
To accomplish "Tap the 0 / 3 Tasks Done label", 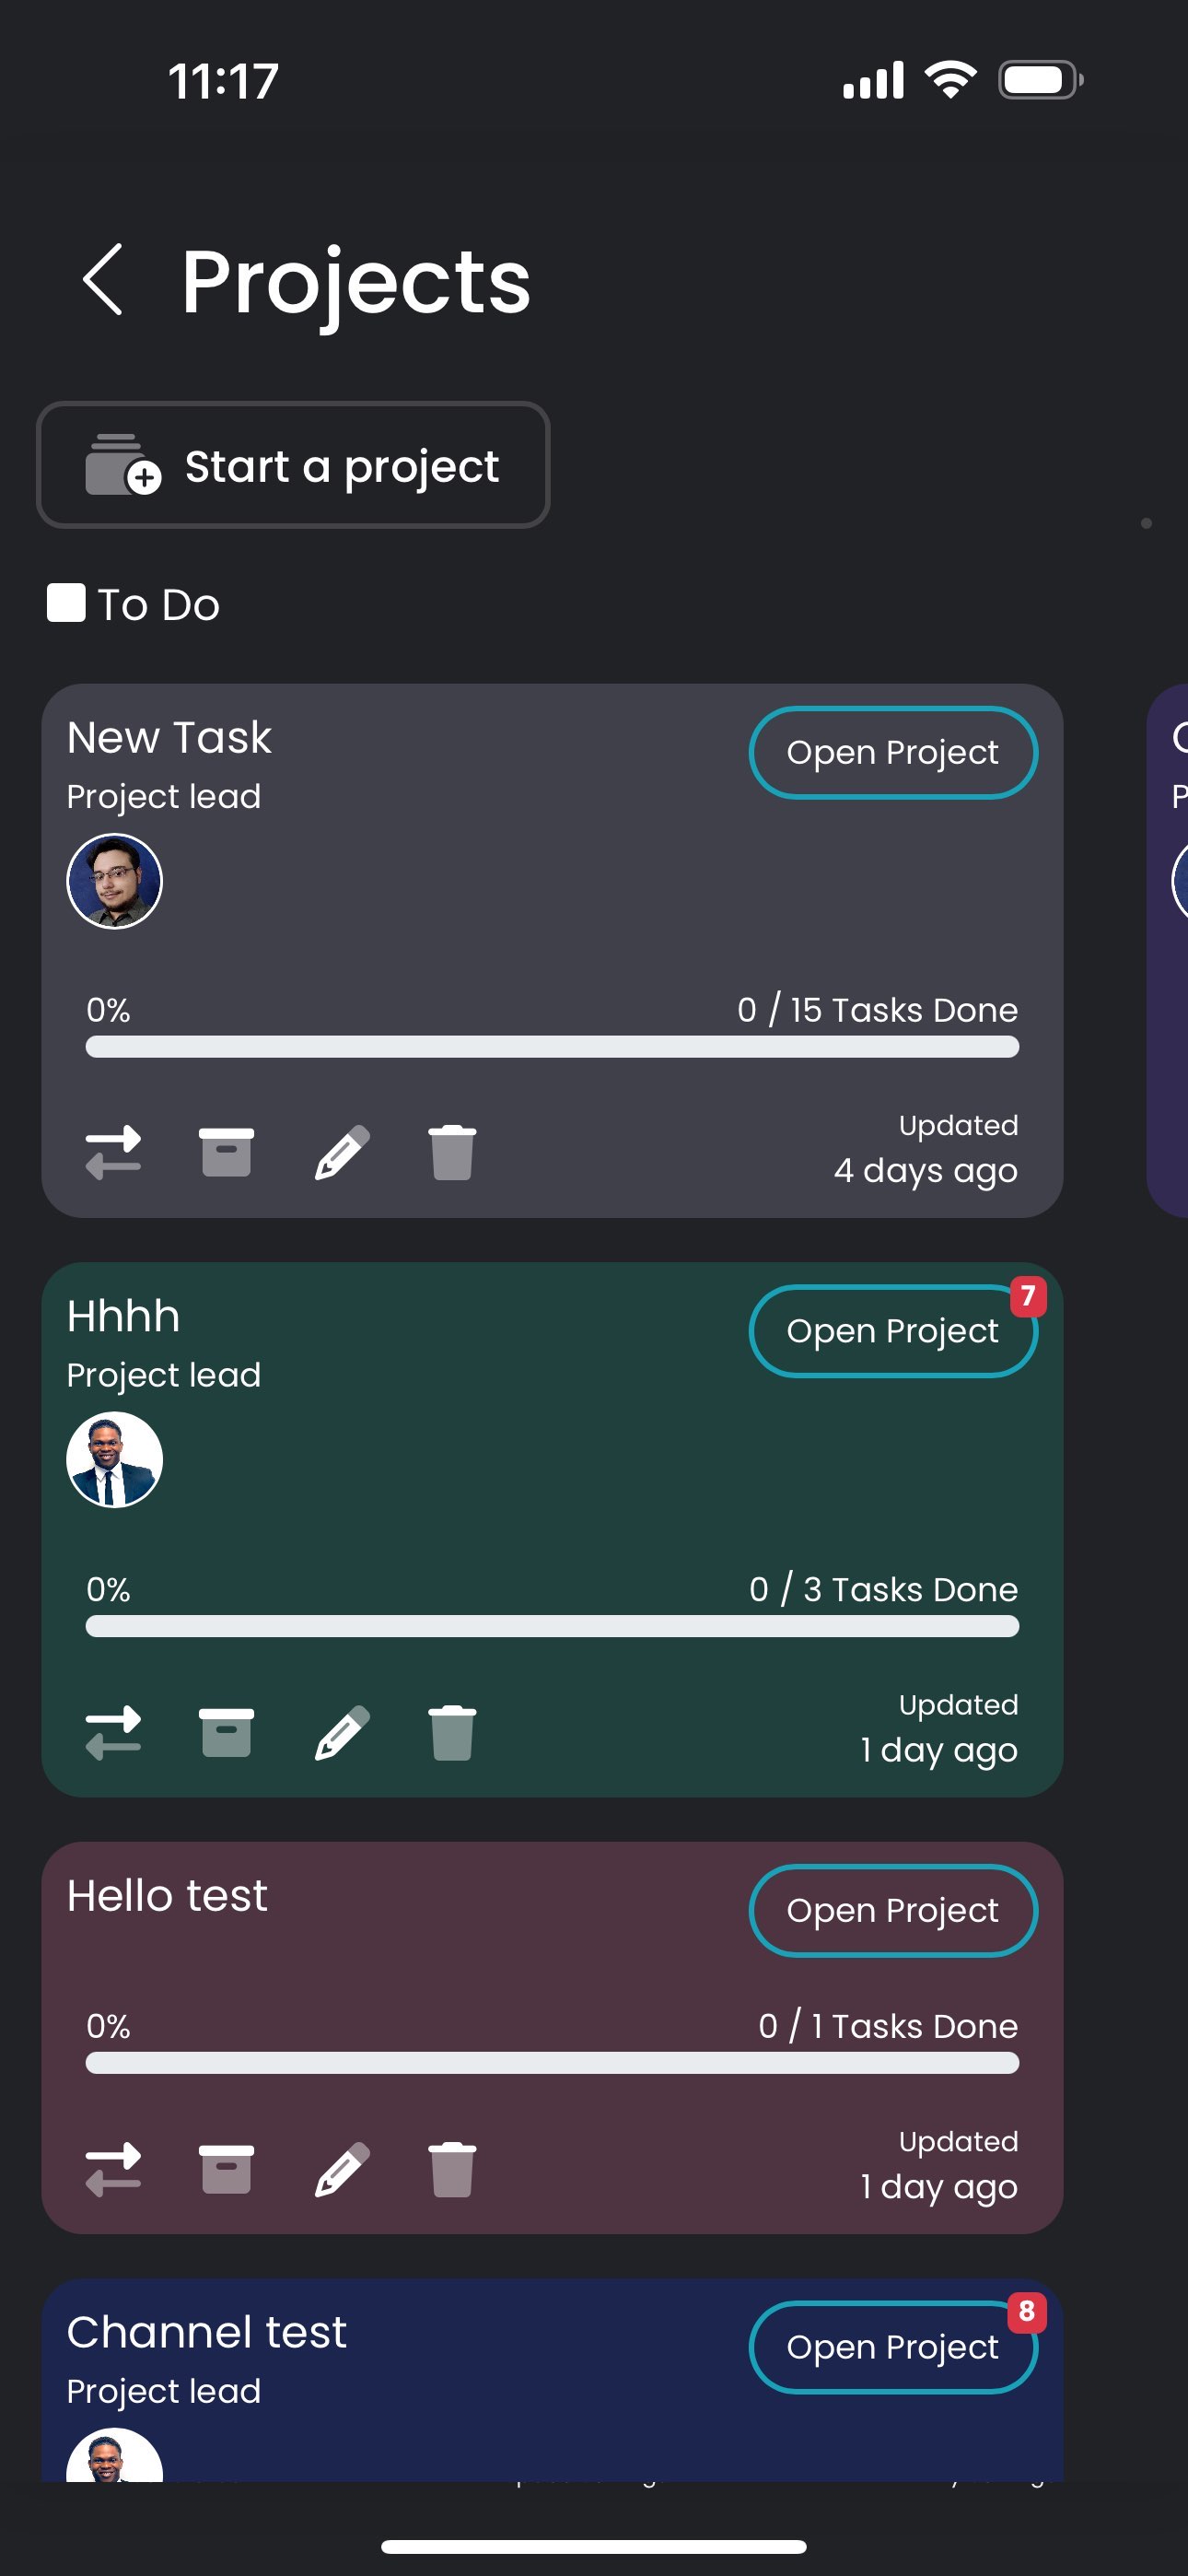I will point(883,1589).
